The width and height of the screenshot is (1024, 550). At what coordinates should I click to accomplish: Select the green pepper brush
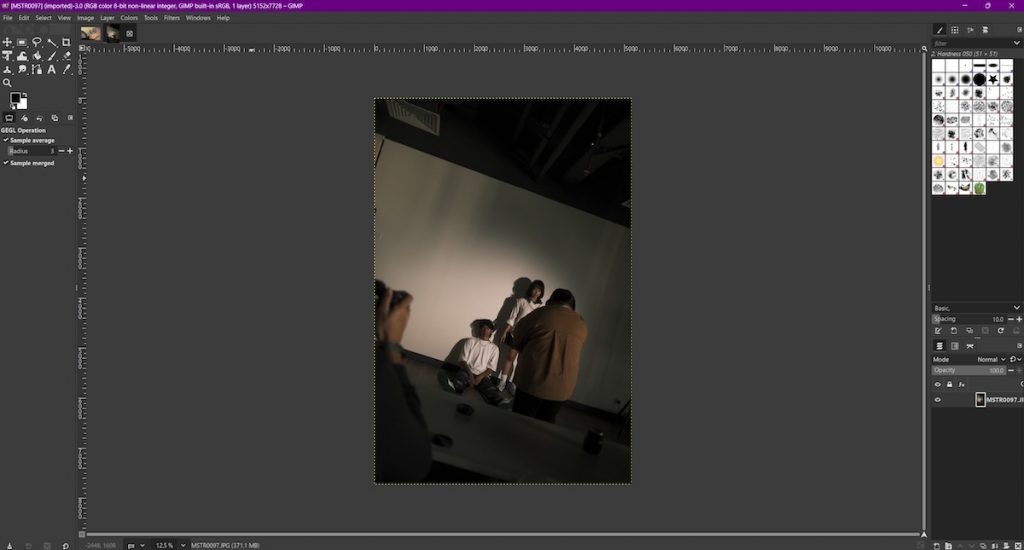(x=979, y=188)
